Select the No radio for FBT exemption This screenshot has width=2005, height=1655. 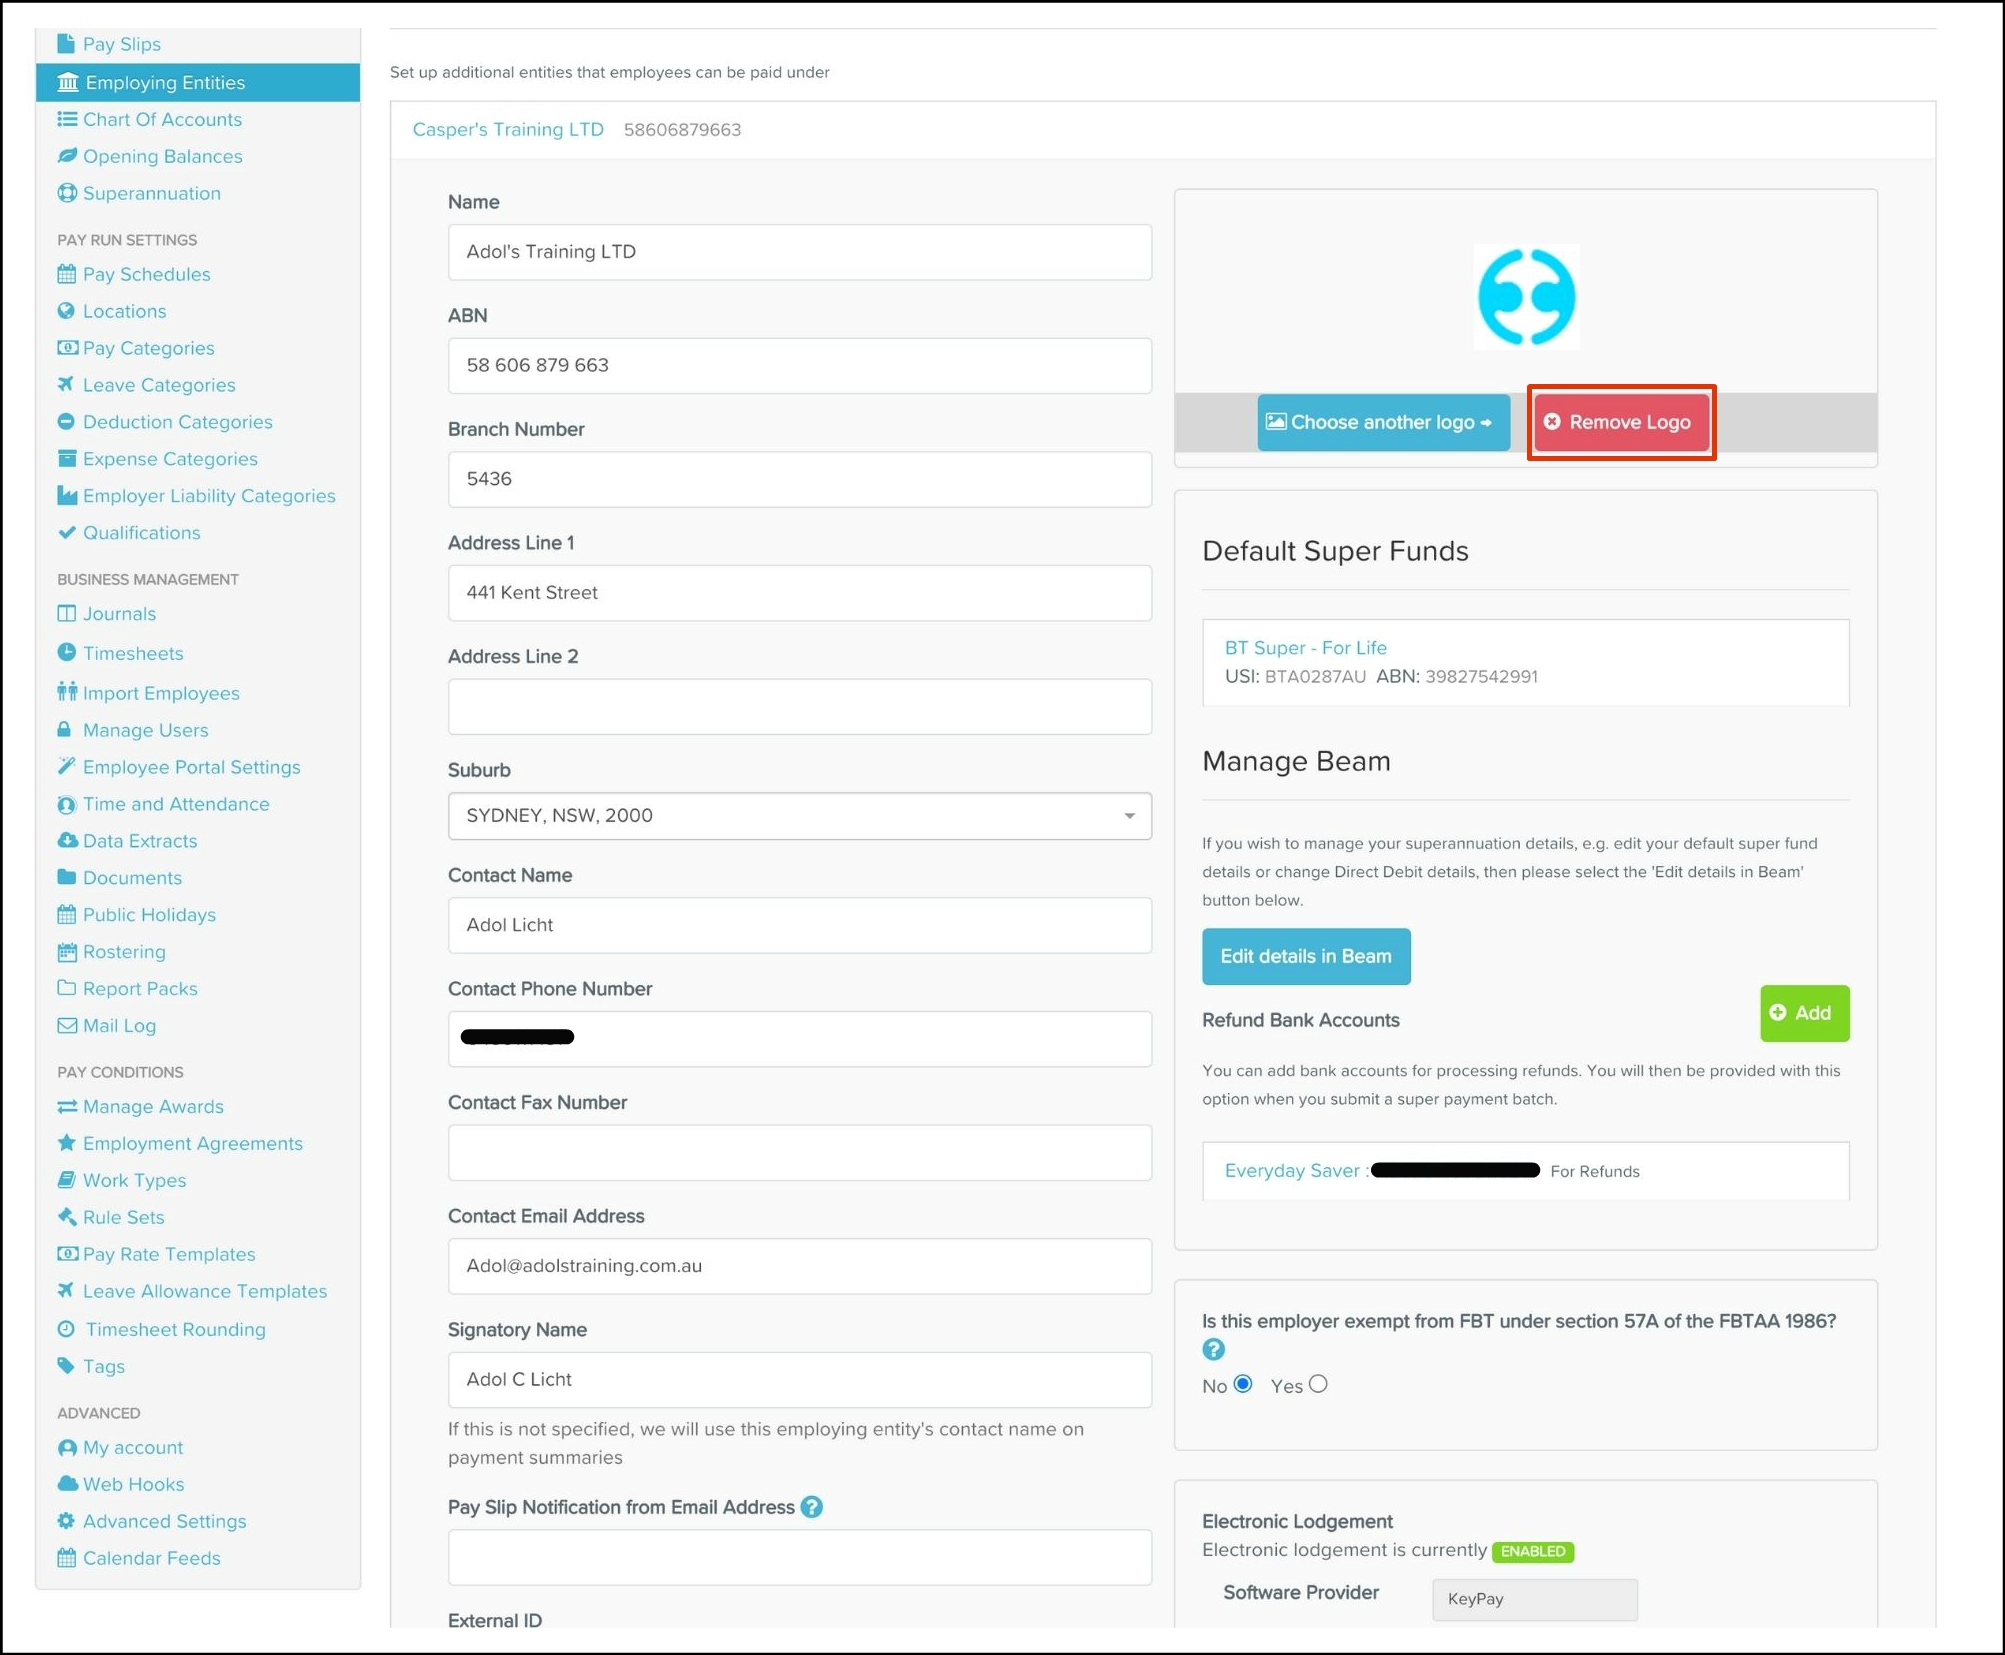1243,1384
